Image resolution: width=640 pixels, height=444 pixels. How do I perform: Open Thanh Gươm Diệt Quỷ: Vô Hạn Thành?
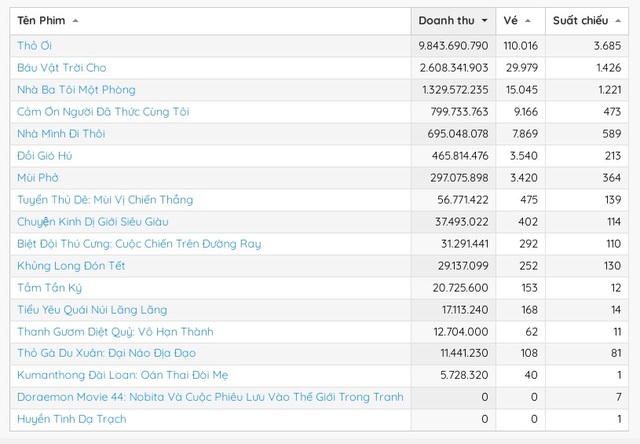click(115, 332)
